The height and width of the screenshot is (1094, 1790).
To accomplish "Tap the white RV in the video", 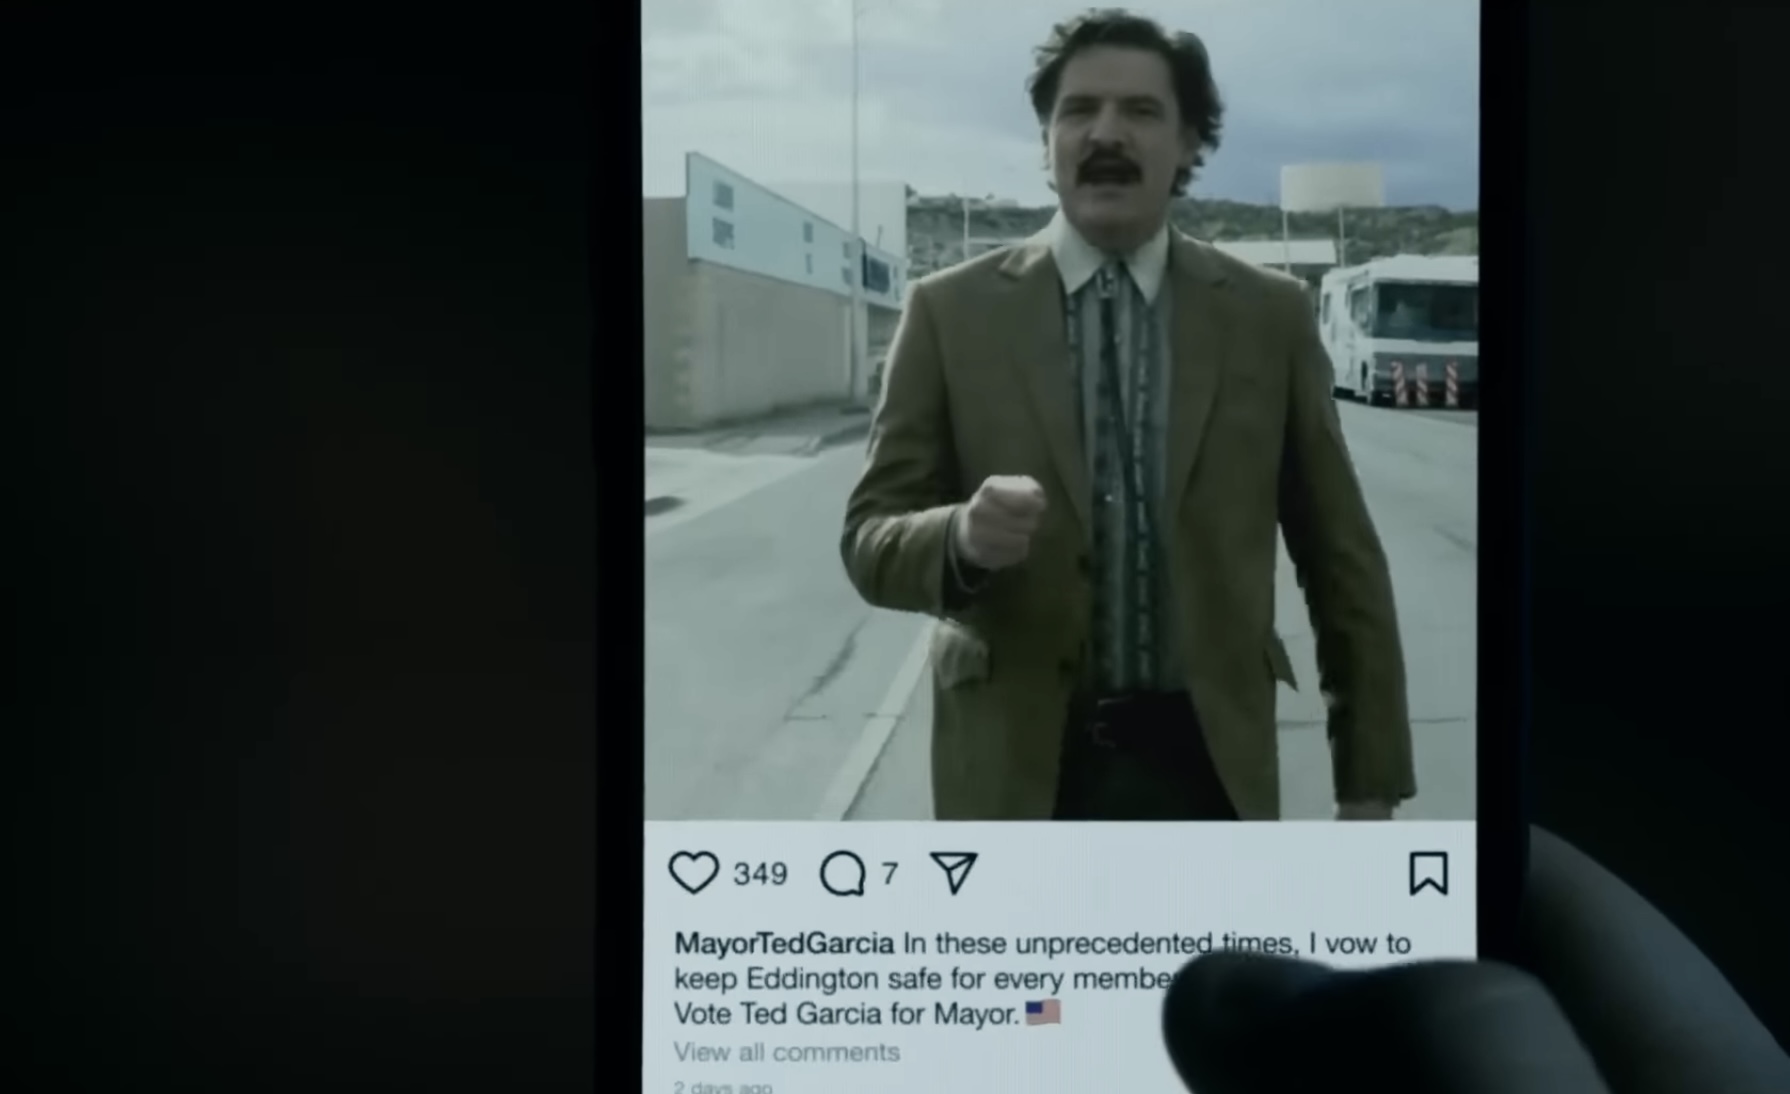I will pos(1398,330).
